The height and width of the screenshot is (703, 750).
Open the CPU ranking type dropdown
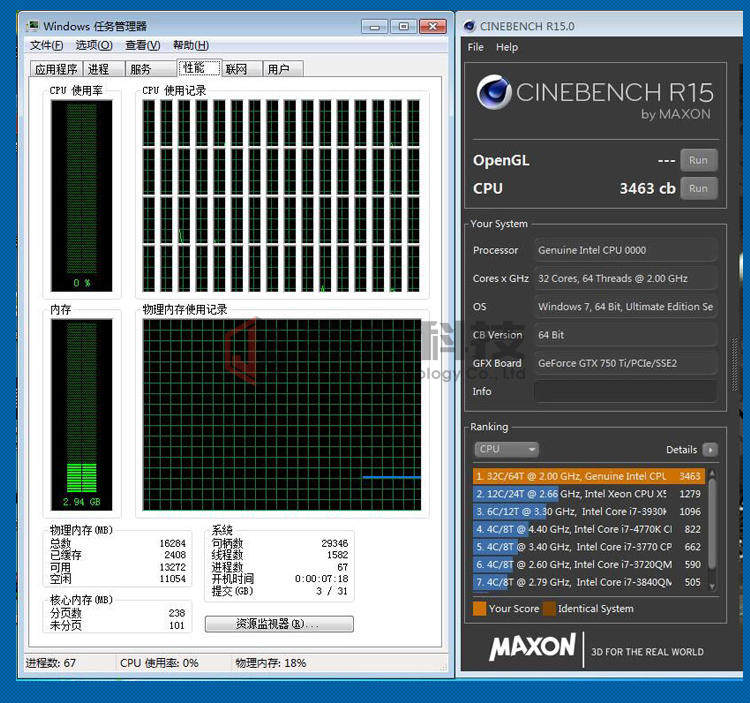coord(507,449)
